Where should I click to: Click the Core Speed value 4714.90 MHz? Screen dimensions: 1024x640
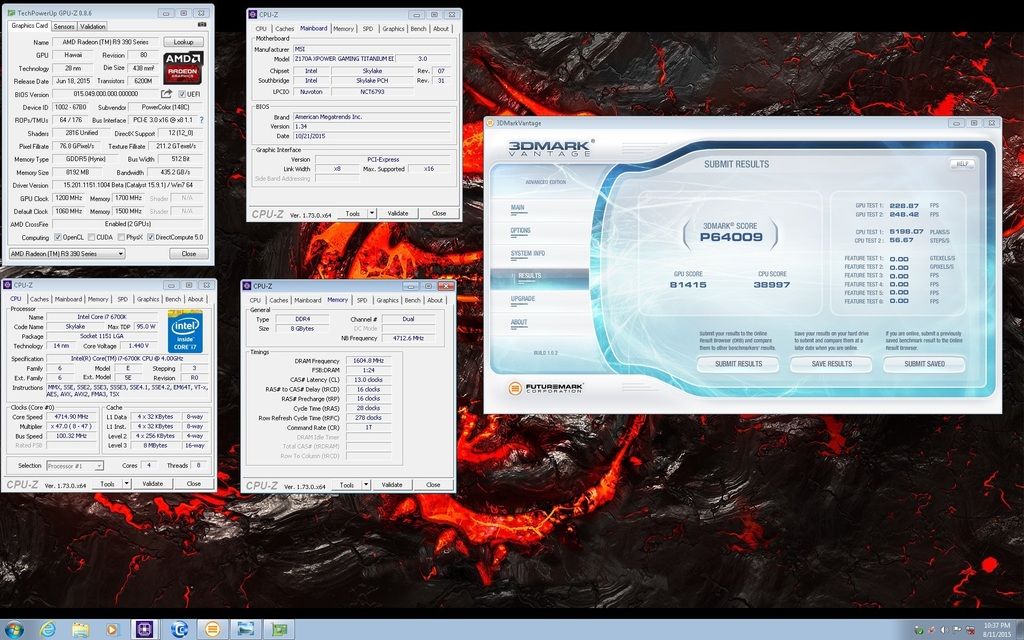click(x=71, y=417)
